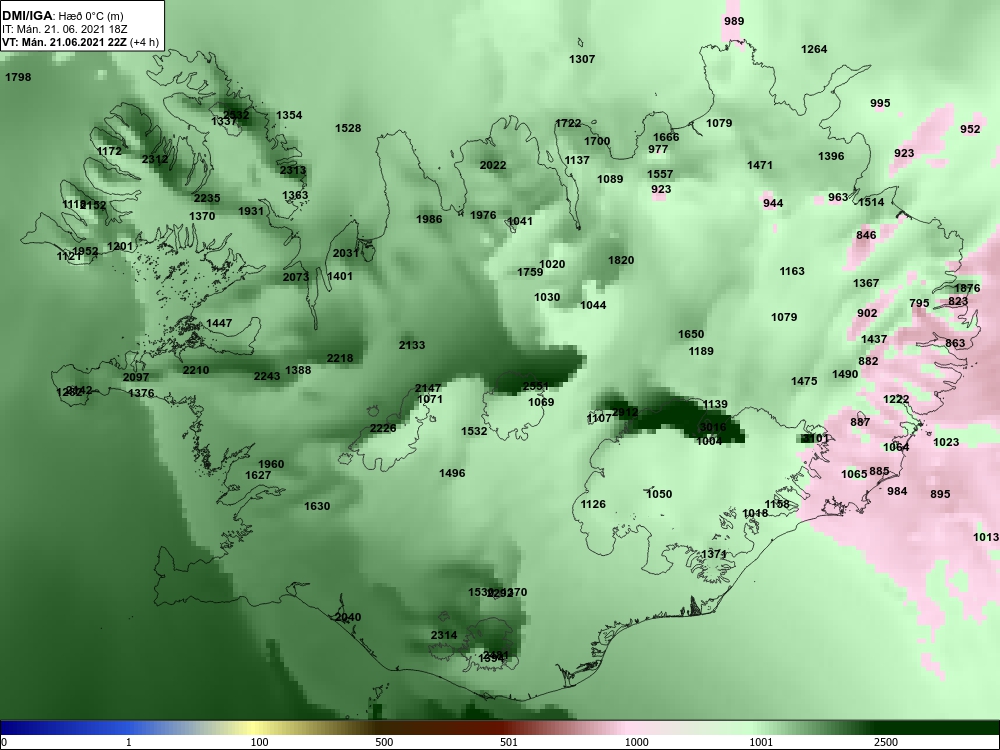Click the 1126 map value

[x=593, y=504]
